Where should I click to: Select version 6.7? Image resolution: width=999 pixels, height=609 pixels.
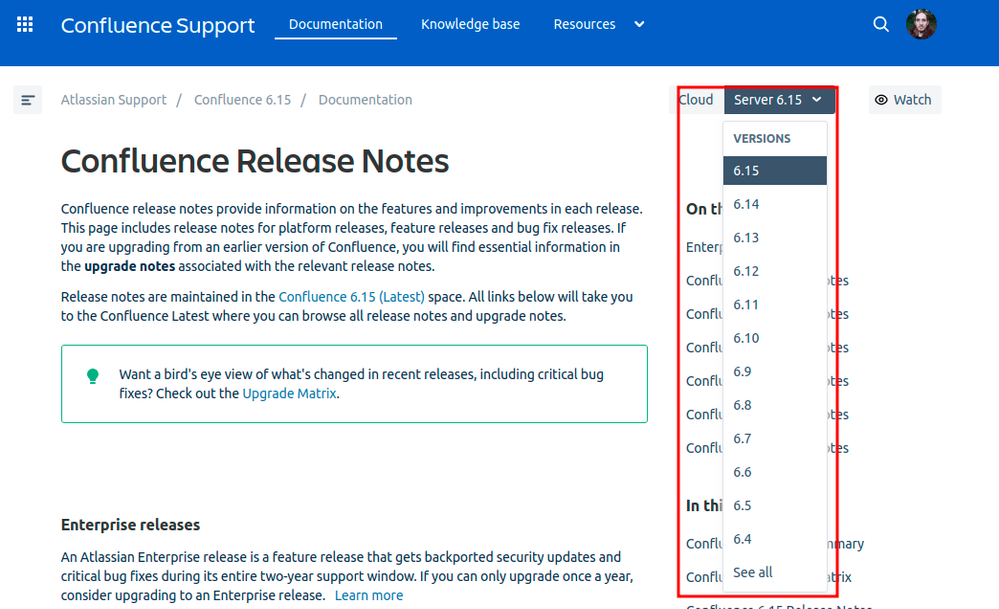pos(775,439)
